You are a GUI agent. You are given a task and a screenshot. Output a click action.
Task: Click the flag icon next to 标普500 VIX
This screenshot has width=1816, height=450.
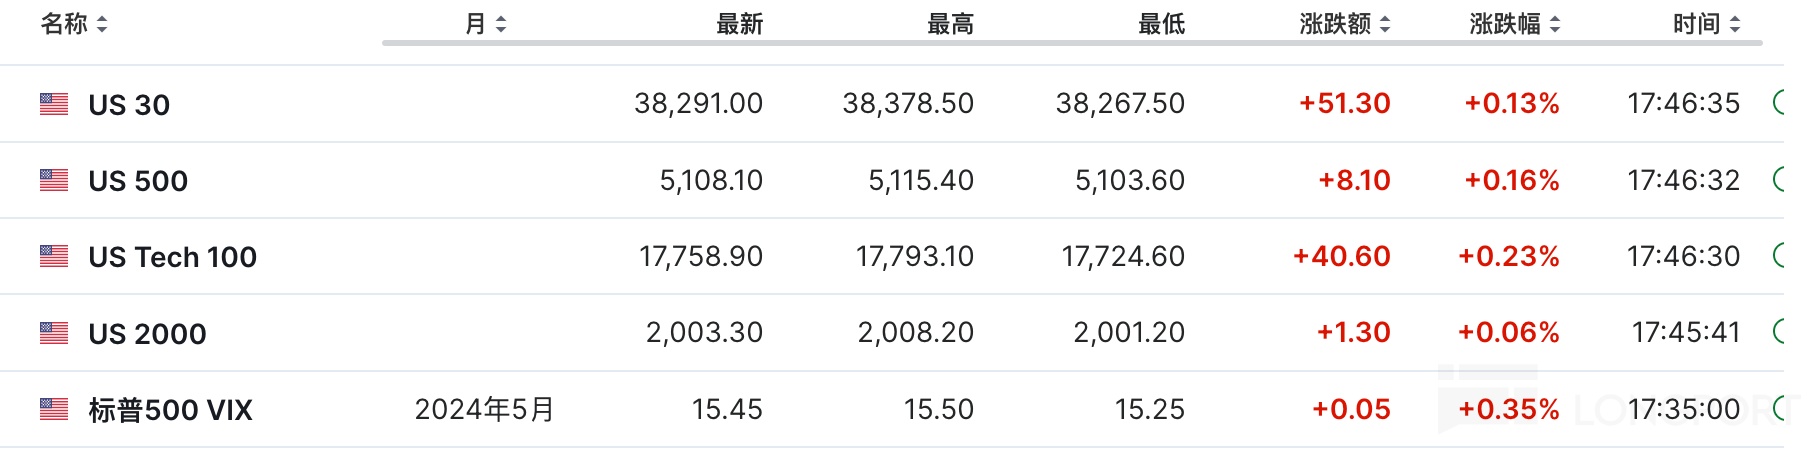pos(54,409)
